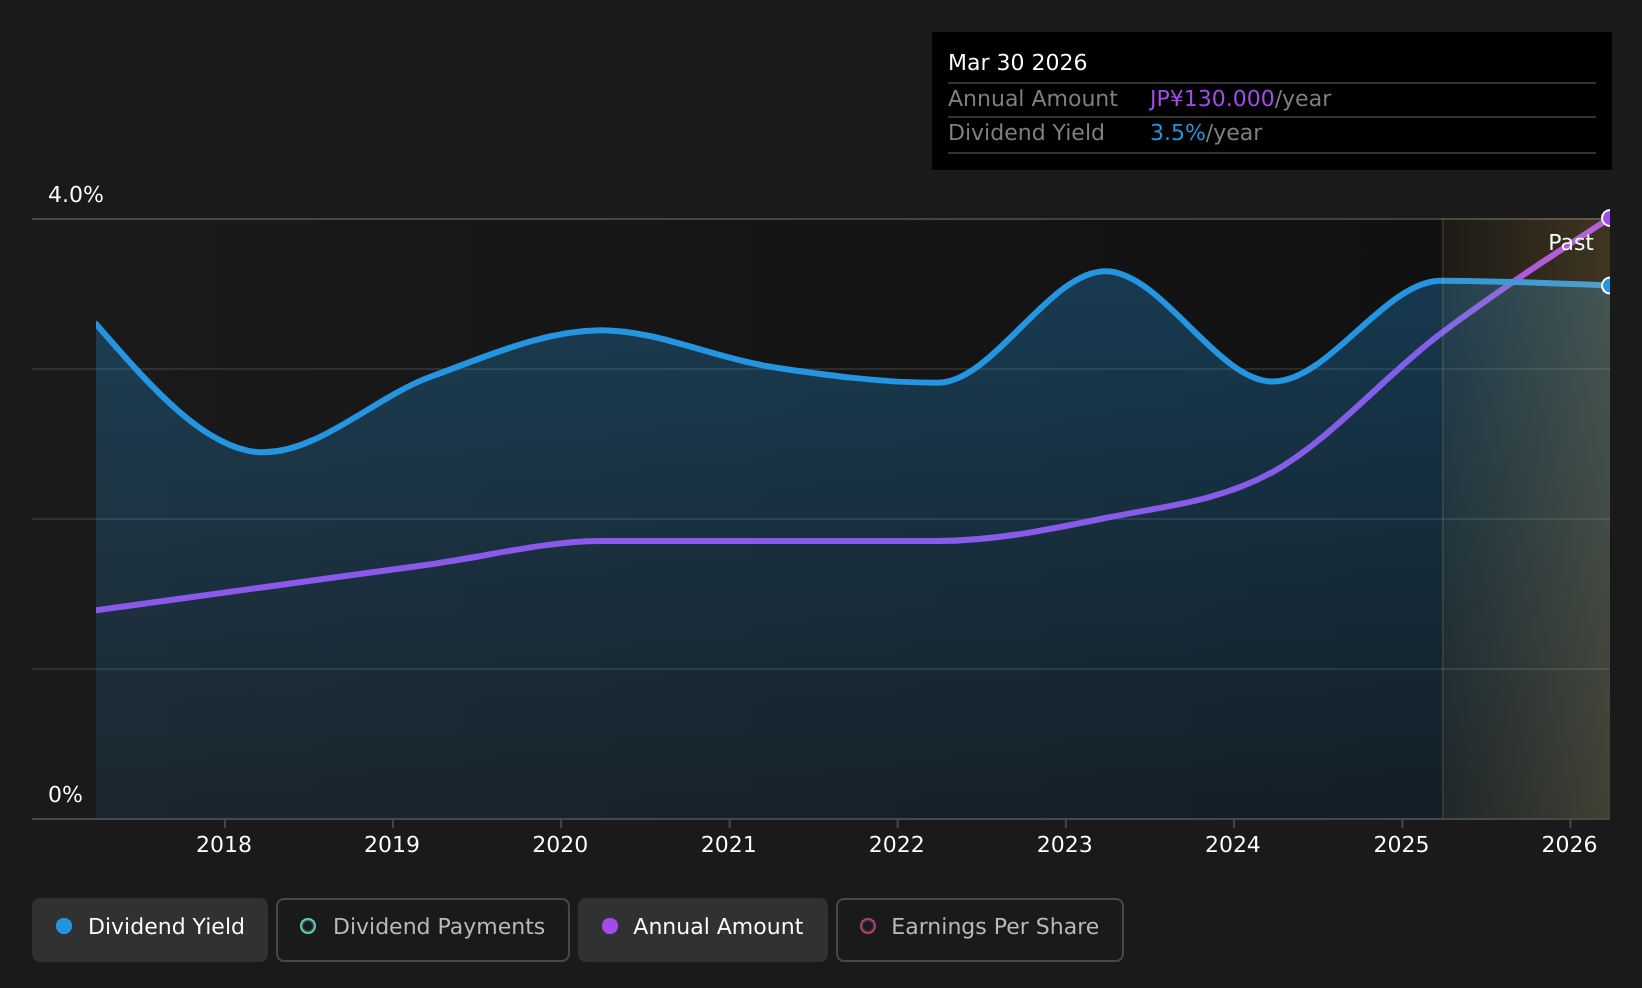The height and width of the screenshot is (988, 1642).
Task: Click the divider line between past and future
Action: 1443,500
